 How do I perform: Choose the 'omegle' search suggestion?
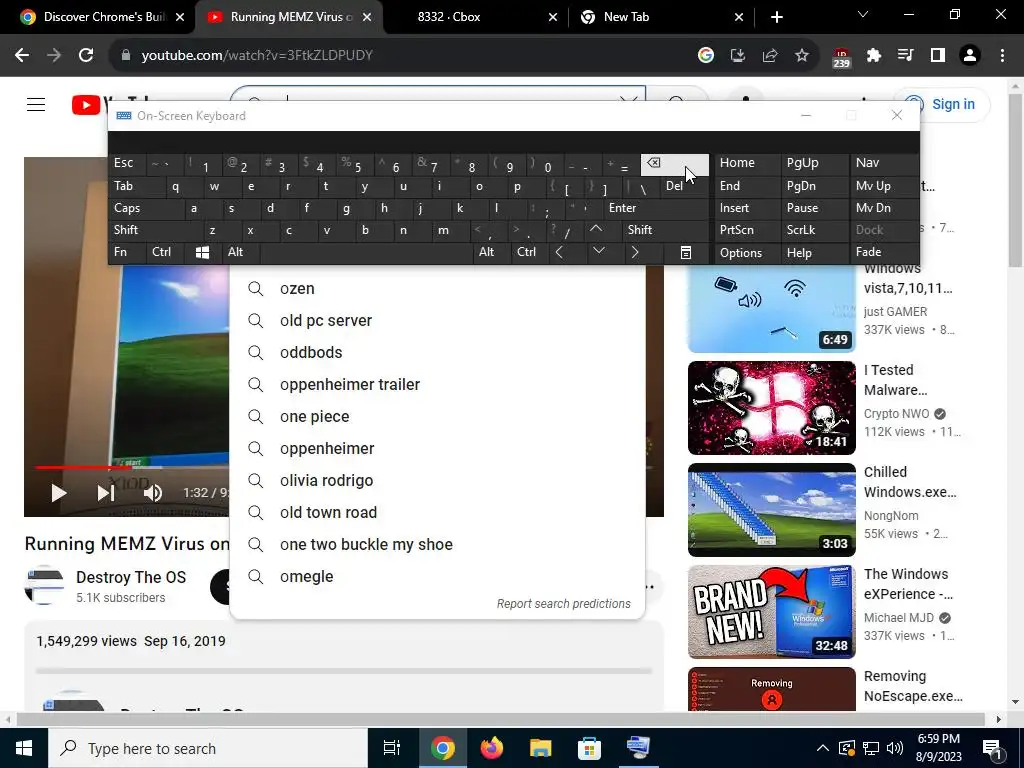click(x=438, y=577)
